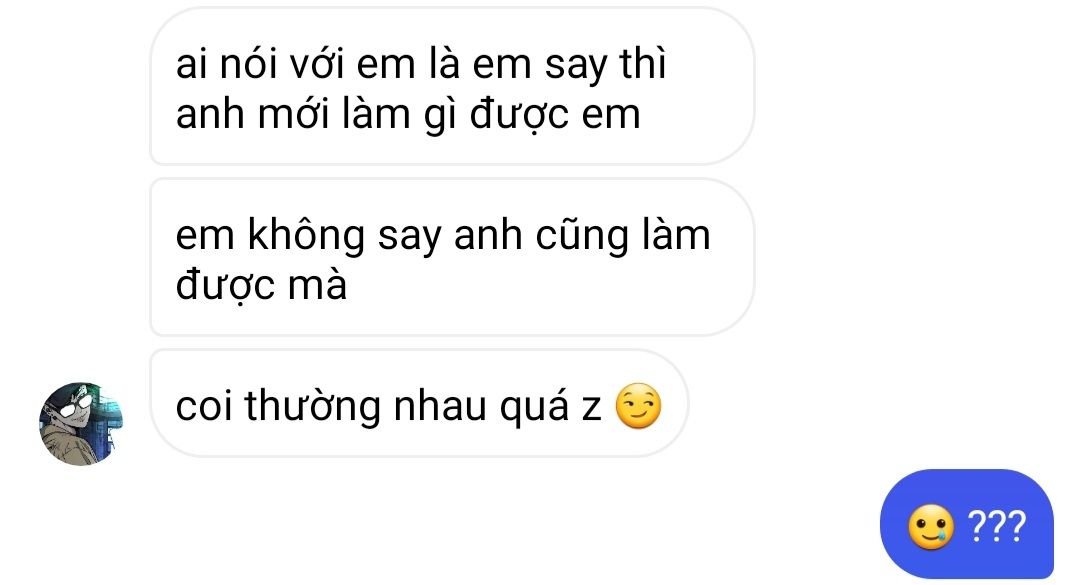Tap the ??? text in sent message
This screenshot has height=585, width=1080.
click(997, 526)
